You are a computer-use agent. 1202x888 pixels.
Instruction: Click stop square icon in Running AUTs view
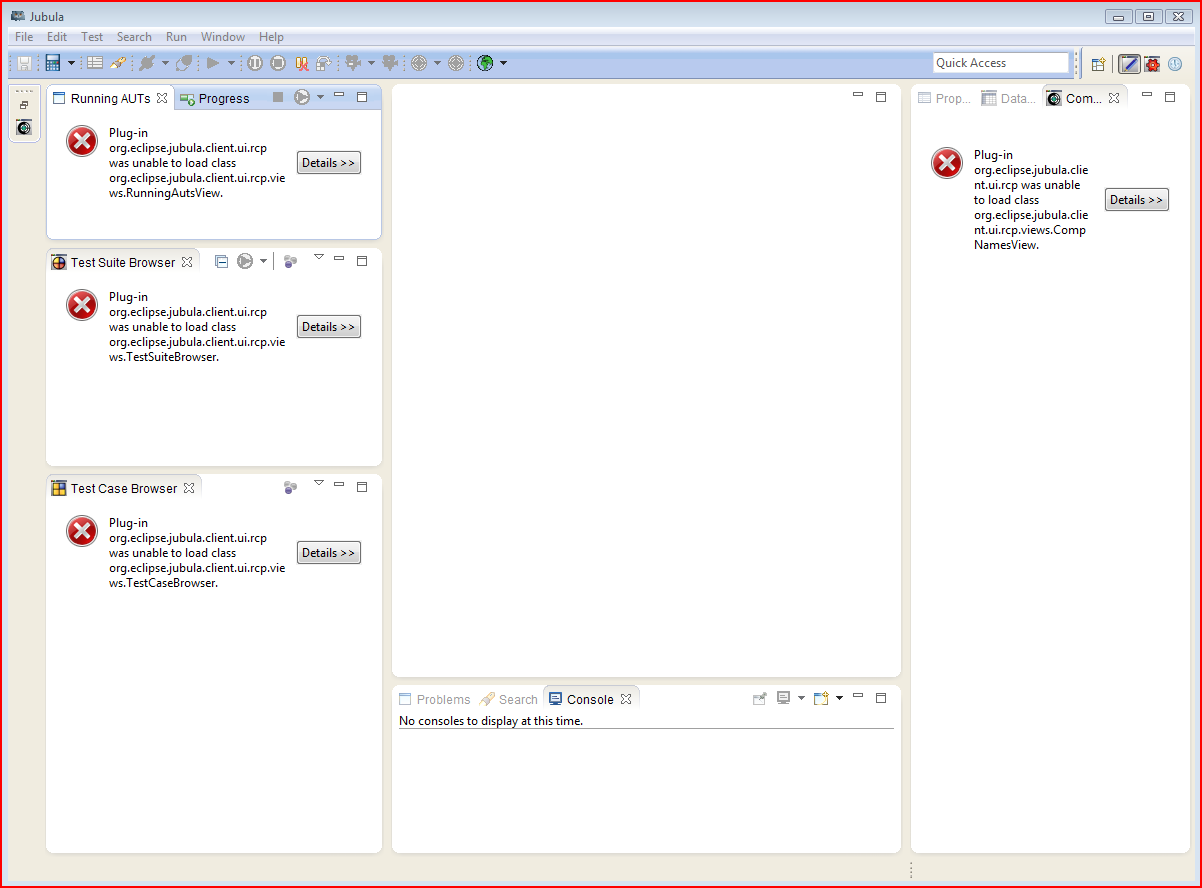278,97
